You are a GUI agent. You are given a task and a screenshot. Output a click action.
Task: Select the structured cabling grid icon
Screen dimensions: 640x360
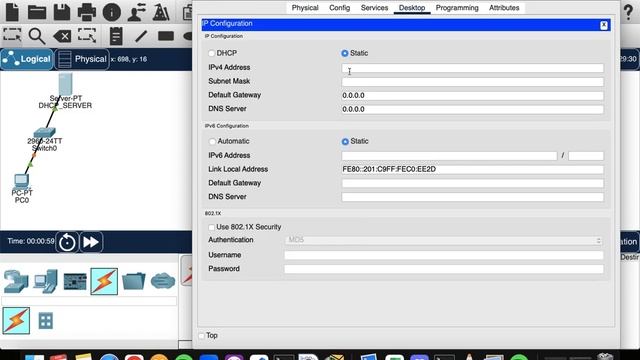(45, 321)
